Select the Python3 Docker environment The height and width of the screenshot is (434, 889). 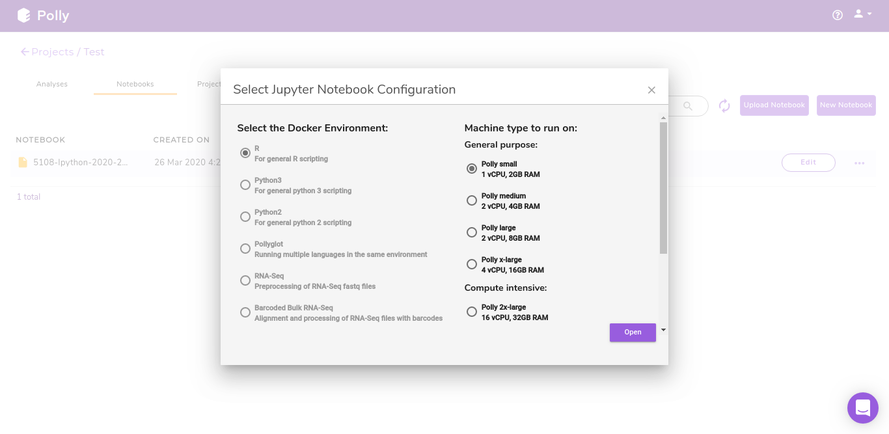tap(245, 184)
